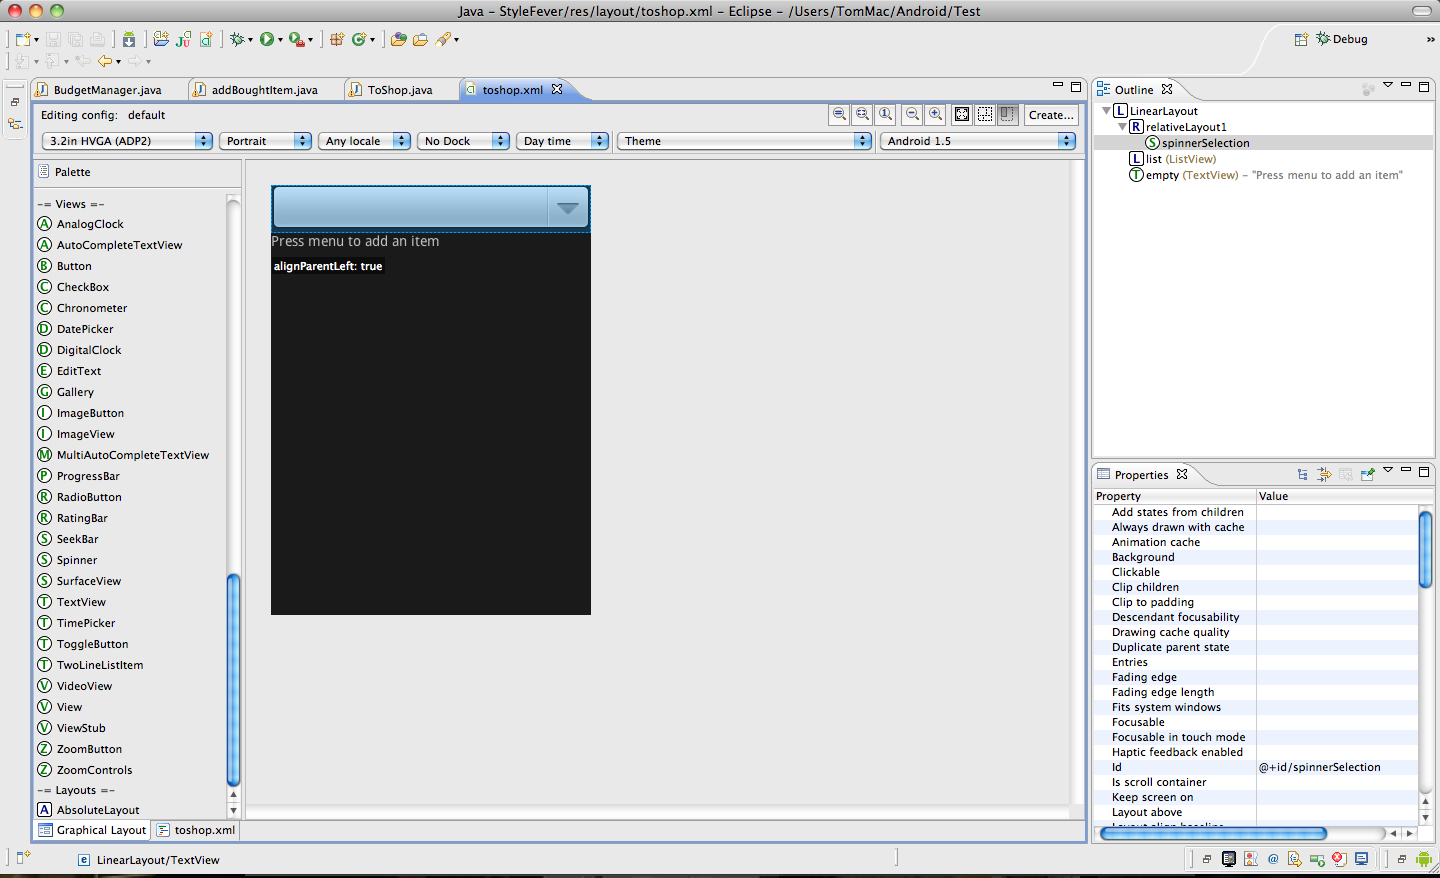
Task: Click the New wizard icon
Action: click(23, 39)
